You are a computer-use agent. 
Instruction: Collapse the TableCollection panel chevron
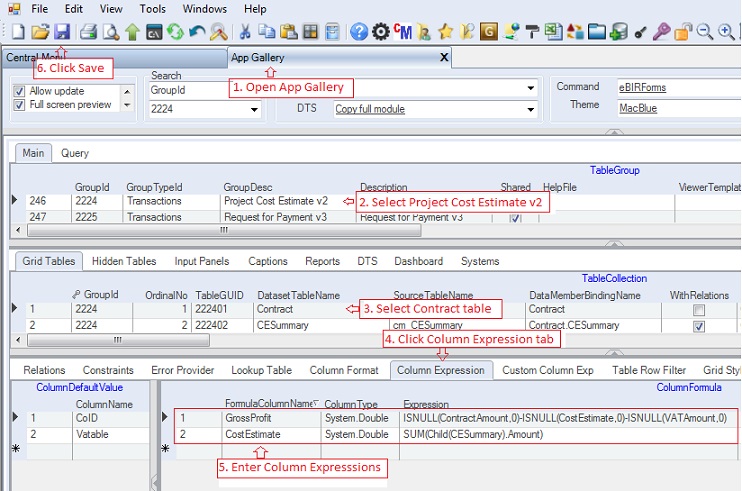614,353
